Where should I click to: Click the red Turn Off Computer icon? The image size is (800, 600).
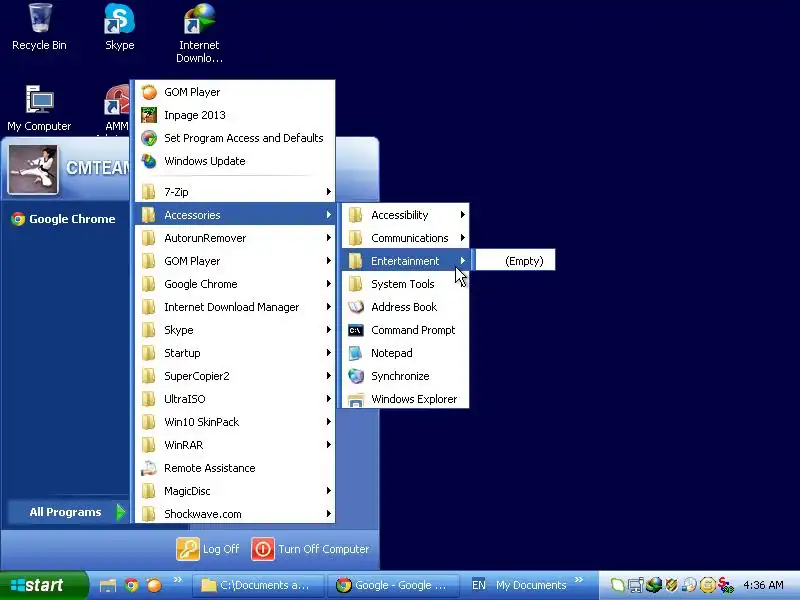[x=263, y=549]
